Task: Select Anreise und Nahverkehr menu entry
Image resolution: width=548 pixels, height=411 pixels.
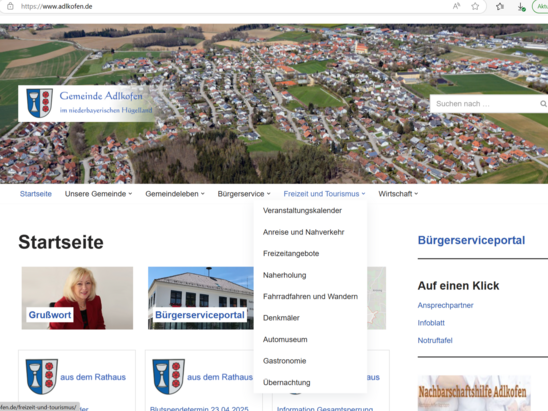Action: (303, 232)
